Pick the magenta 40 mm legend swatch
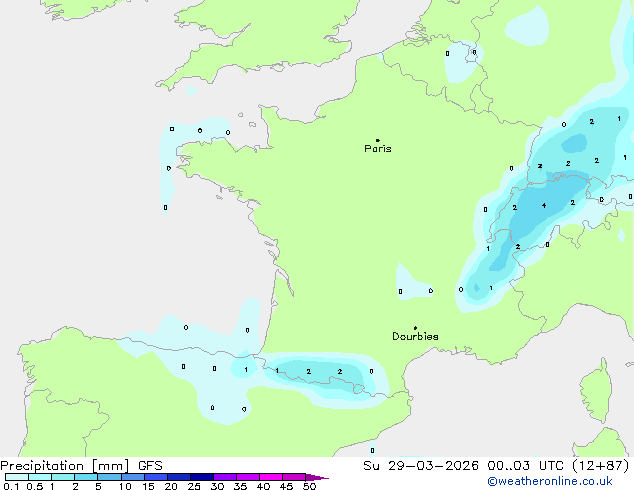 [271, 477]
